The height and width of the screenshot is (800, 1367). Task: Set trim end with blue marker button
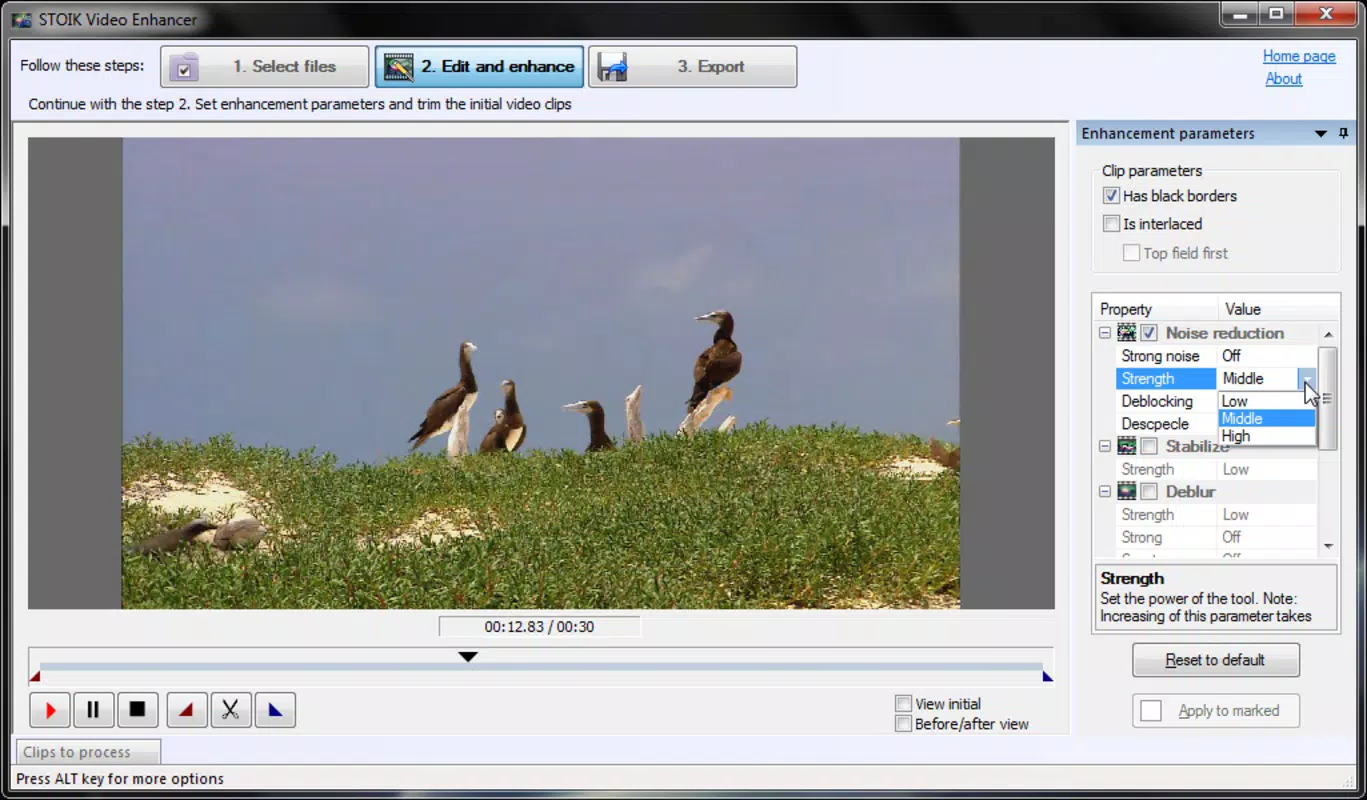275,710
